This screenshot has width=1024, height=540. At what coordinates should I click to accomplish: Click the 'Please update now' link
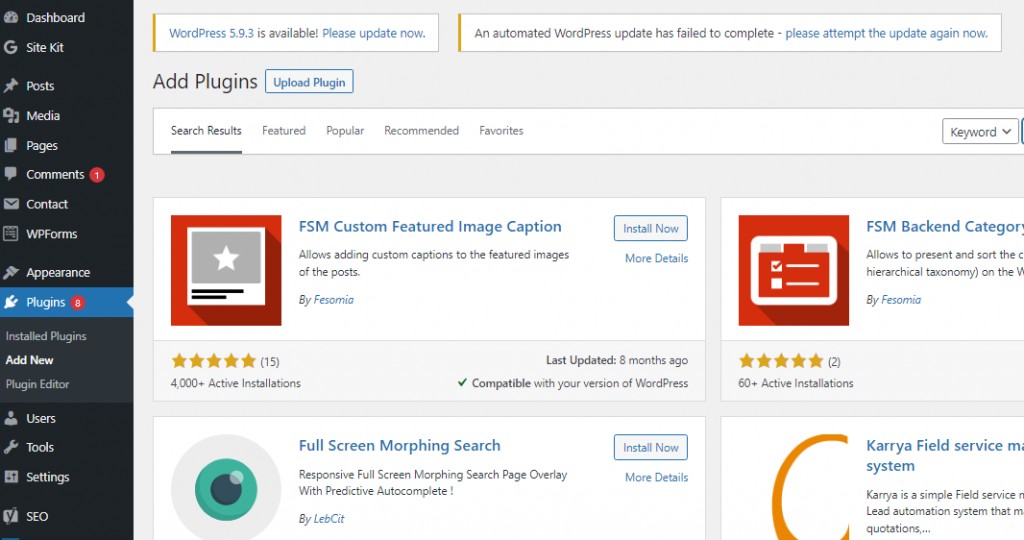373,33
